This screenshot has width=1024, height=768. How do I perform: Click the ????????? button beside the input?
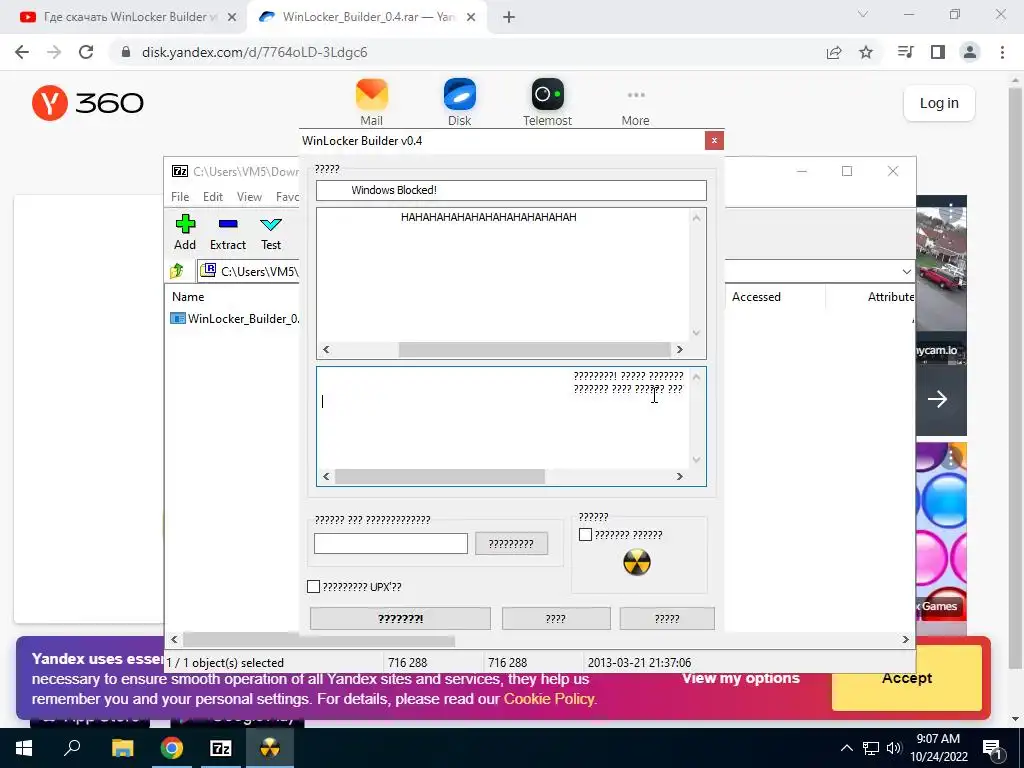[511, 543]
